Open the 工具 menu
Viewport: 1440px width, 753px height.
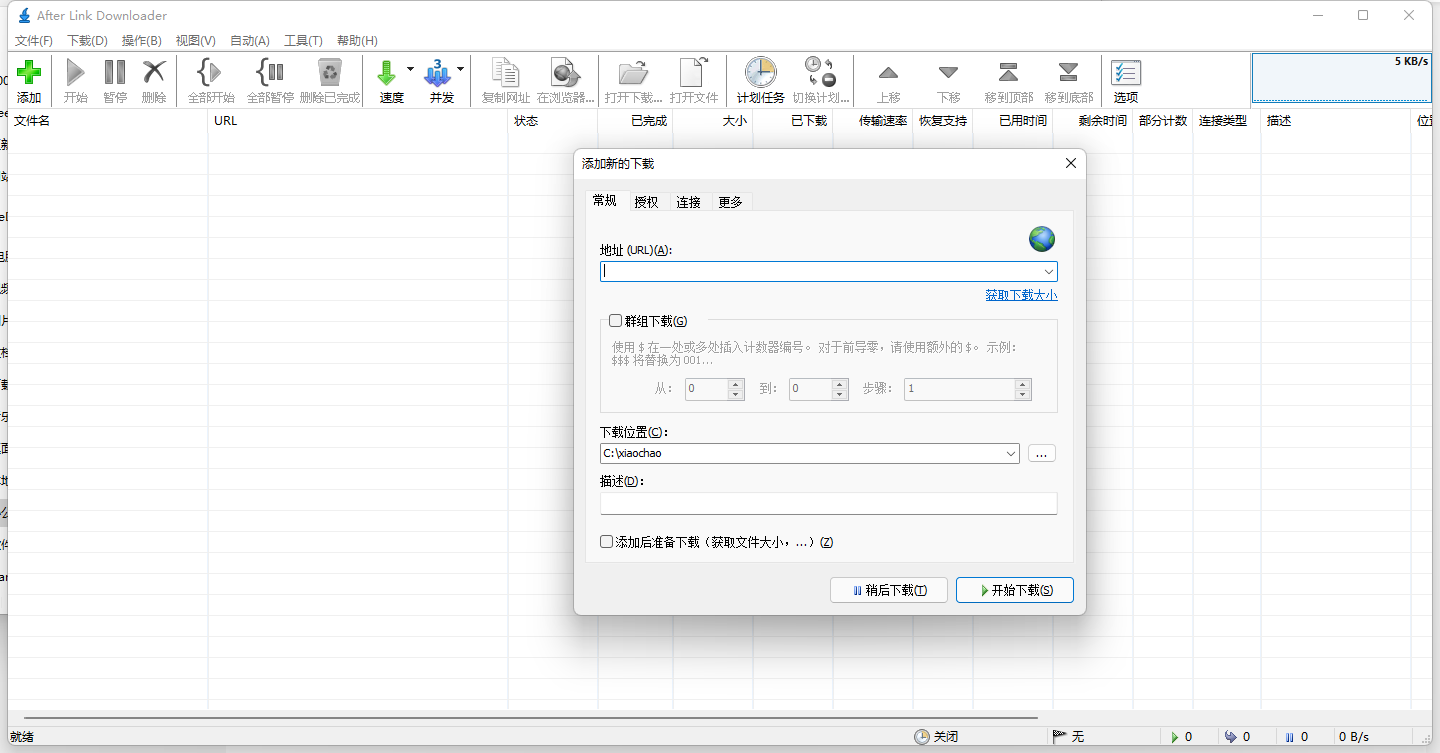pos(303,41)
